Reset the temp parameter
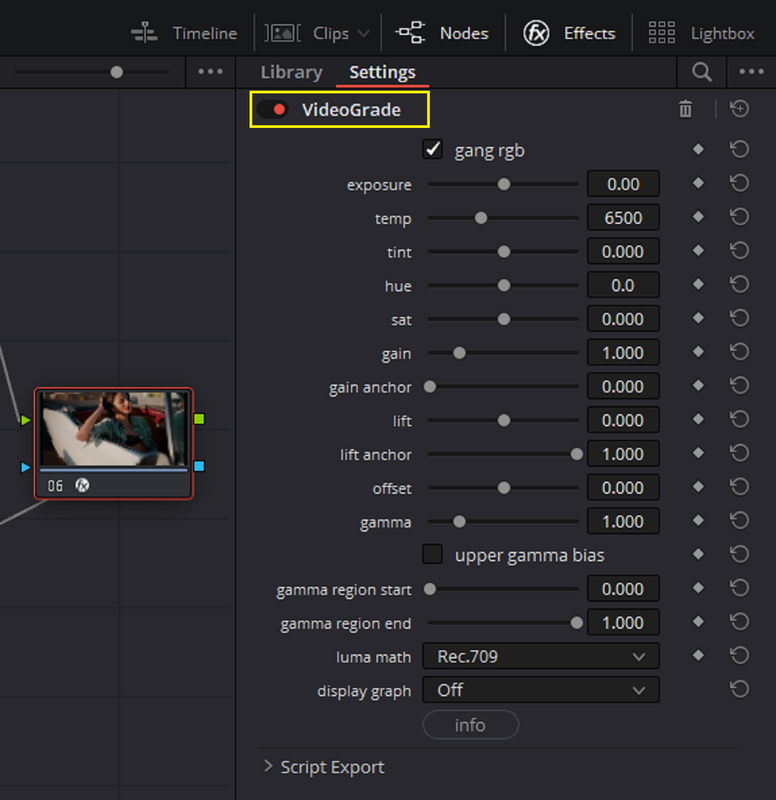The width and height of the screenshot is (776, 800). (739, 217)
